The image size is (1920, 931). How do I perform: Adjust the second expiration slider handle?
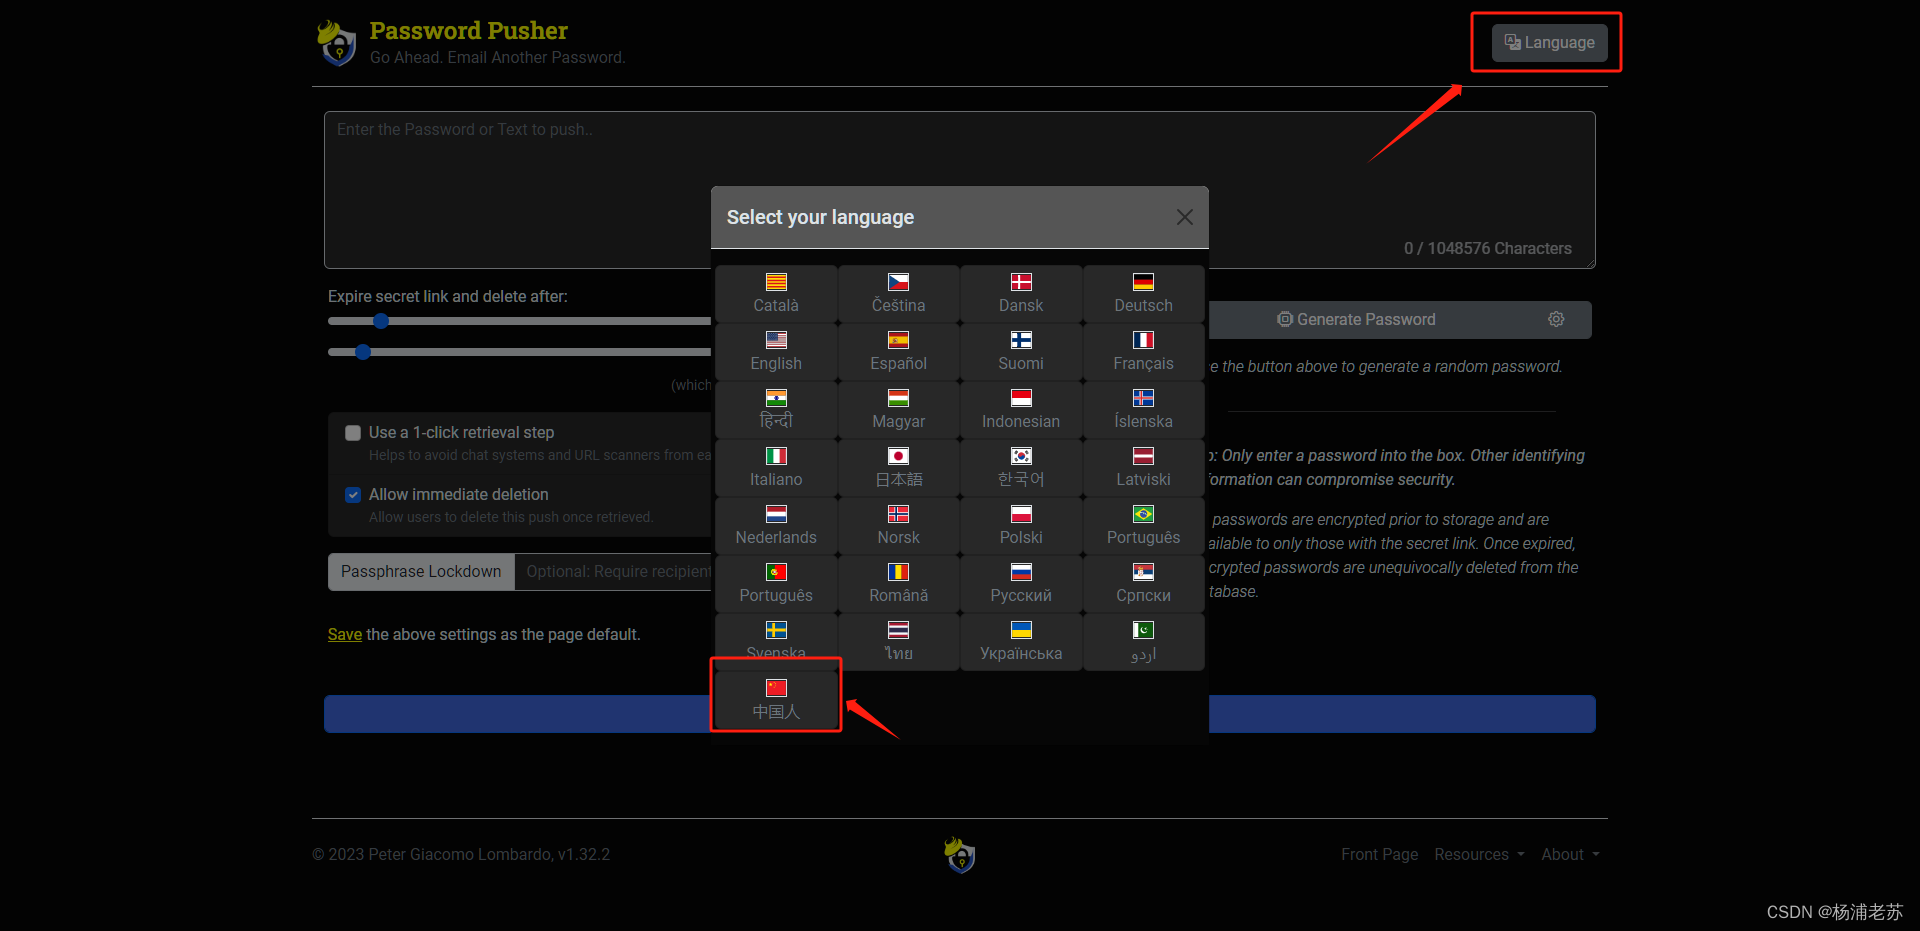click(x=363, y=352)
